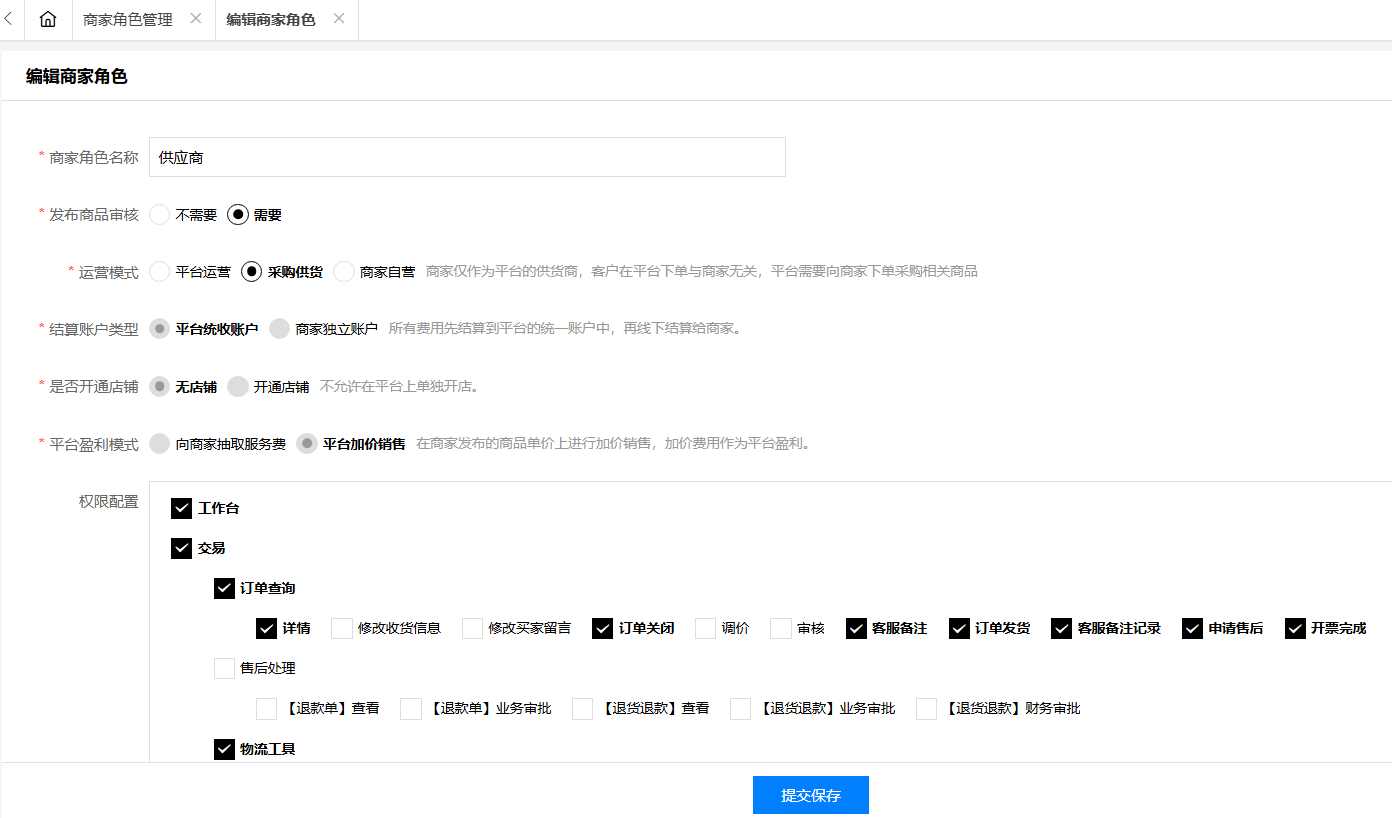Open the home tab icon
This screenshot has height=818, width=1392.
pyautogui.click(x=48, y=20)
